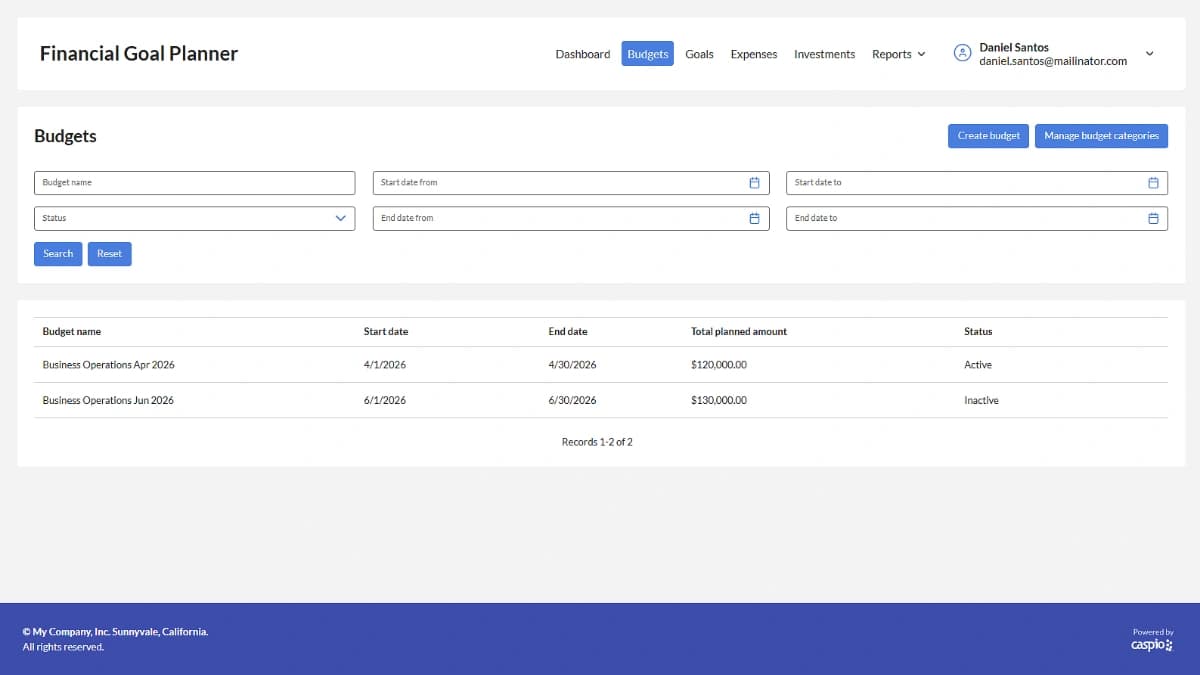The width and height of the screenshot is (1200, 675).
Task: Open the Start date to calendar picker
Action: [1153, 183]
